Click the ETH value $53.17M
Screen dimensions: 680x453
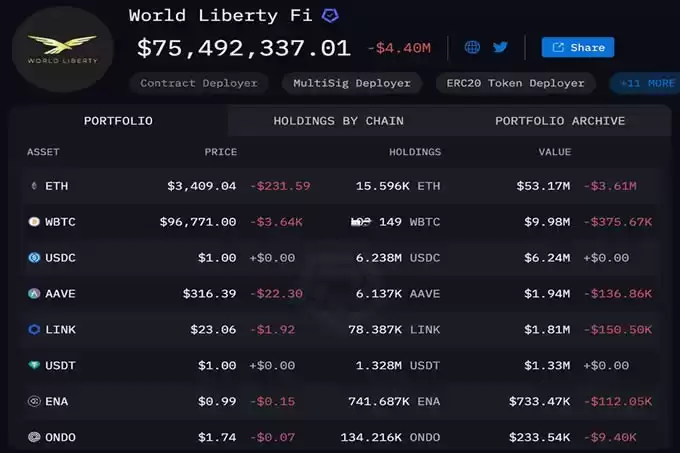pyautogui.click(x=543, y=186)
